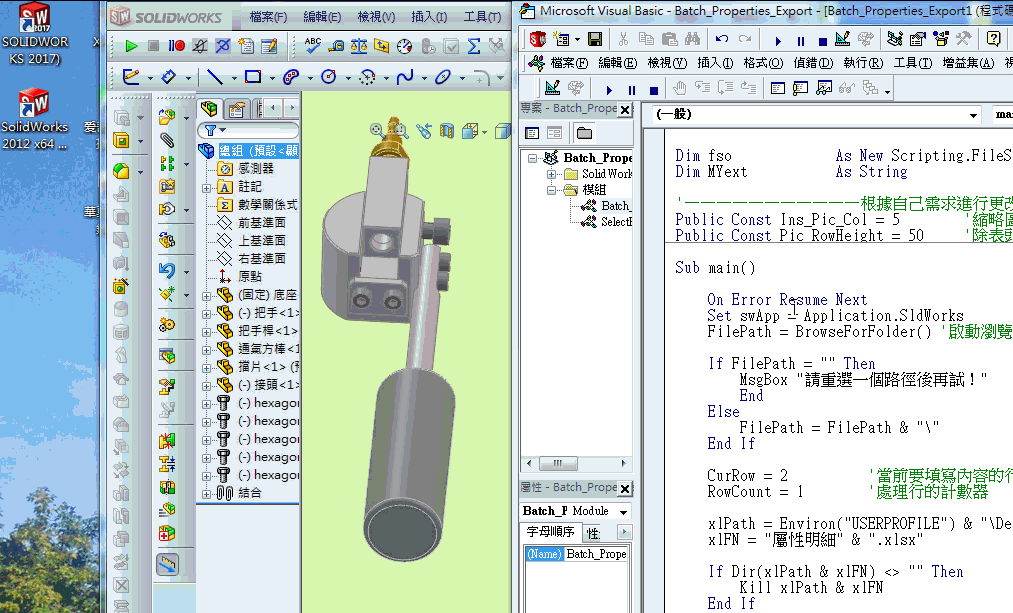Open the Line tool dropdown arrow
The width and height of the screenshot is (1013, 613).
coord(234,78)
